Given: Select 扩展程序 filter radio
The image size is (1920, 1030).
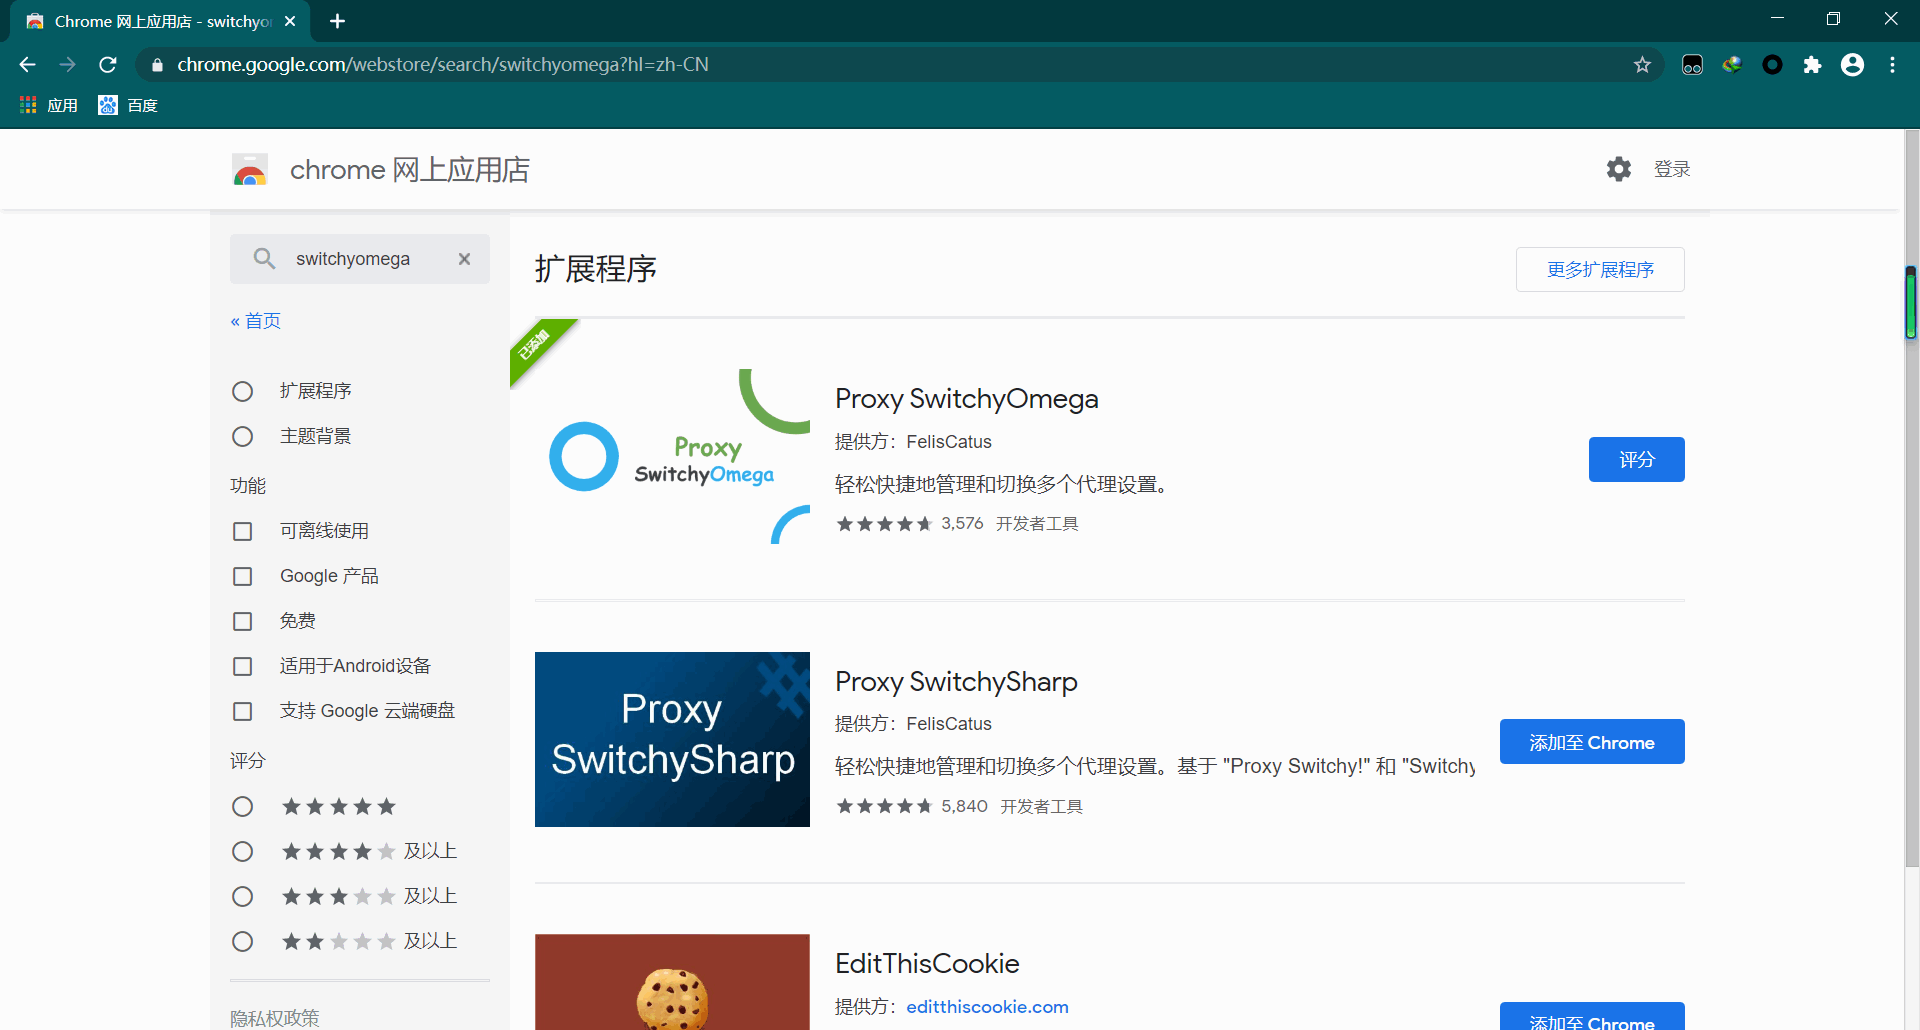Looking at the screenshot, I should pos(242,391).
